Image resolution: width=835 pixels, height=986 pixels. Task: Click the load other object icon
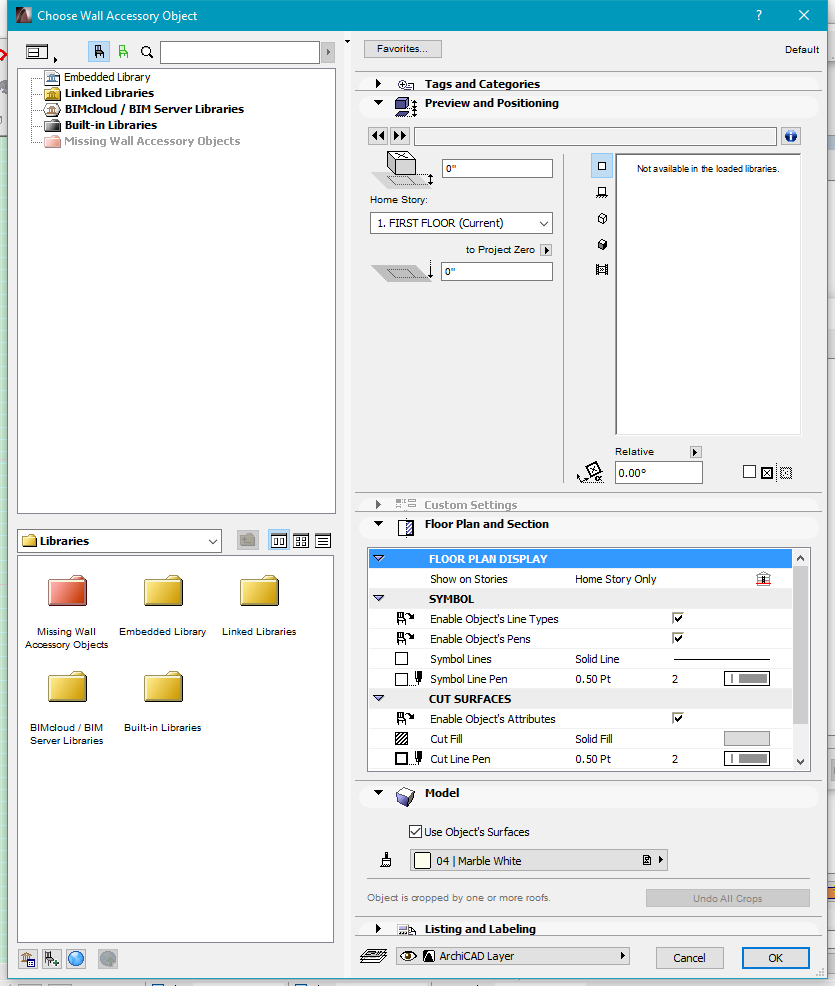coord(51,959)
